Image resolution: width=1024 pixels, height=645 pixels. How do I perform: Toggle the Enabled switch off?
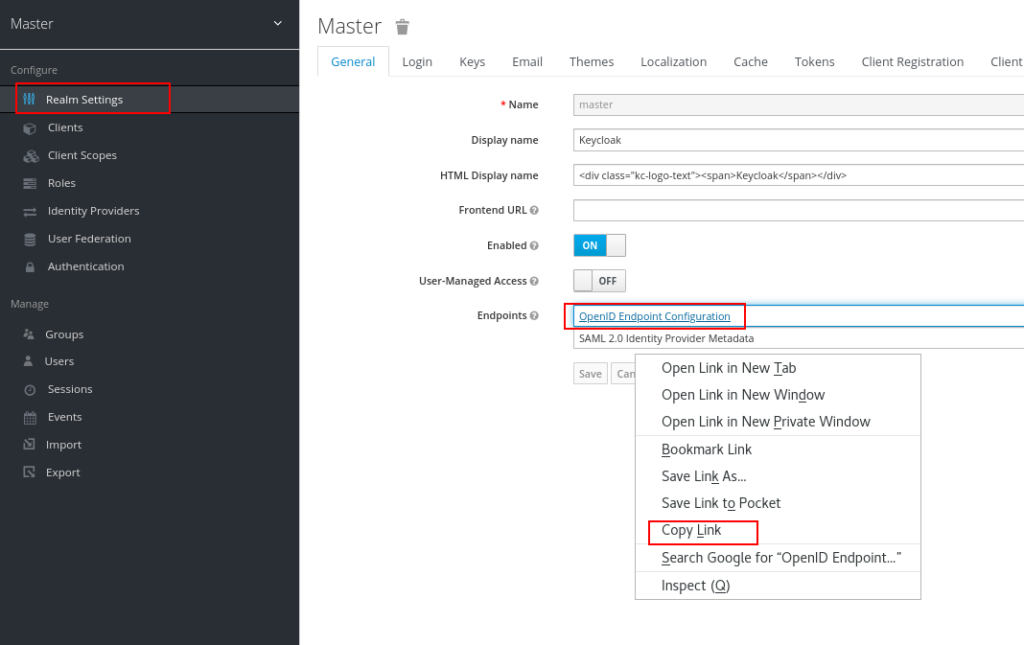tap(599, 245)
